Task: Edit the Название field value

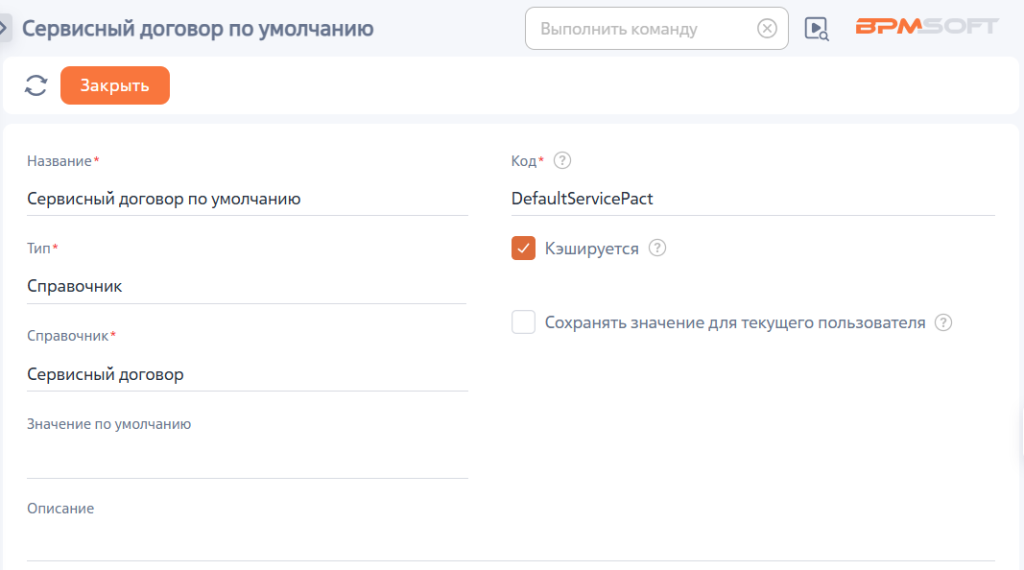Action: click(x=248, y=198)
